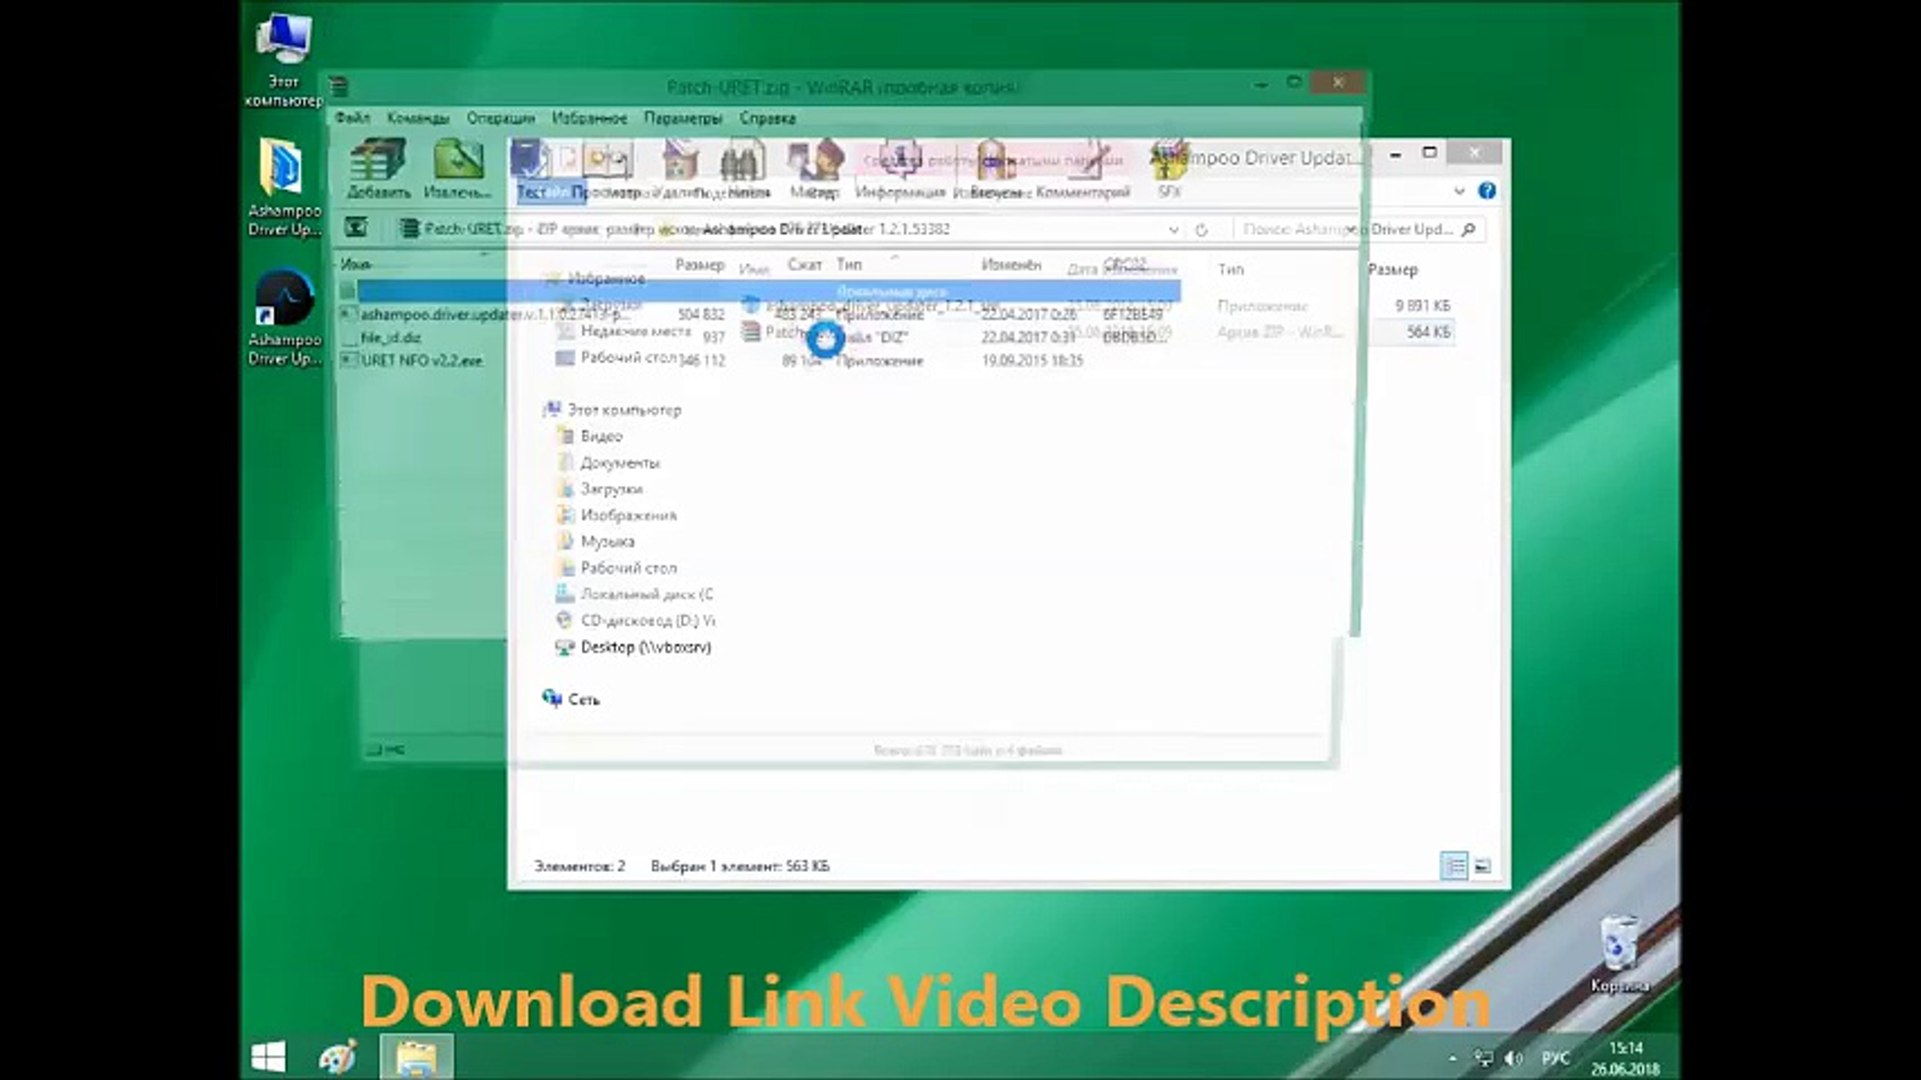Image resolution: width=1921 pixels, height=1080 pixels.
Task: Select Загрузки in the navigation pane
Action: click(x=611, y=489)
